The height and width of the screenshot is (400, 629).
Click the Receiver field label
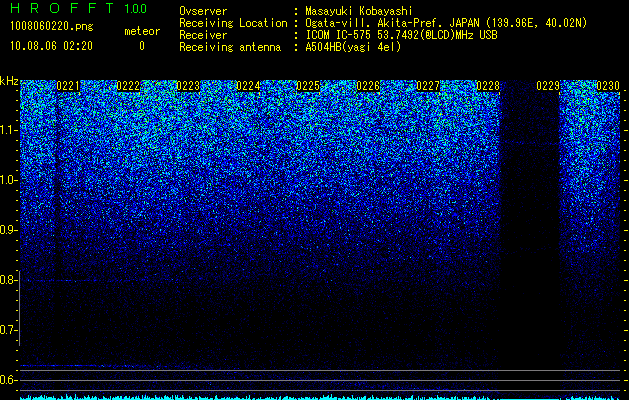pos(203,35)
